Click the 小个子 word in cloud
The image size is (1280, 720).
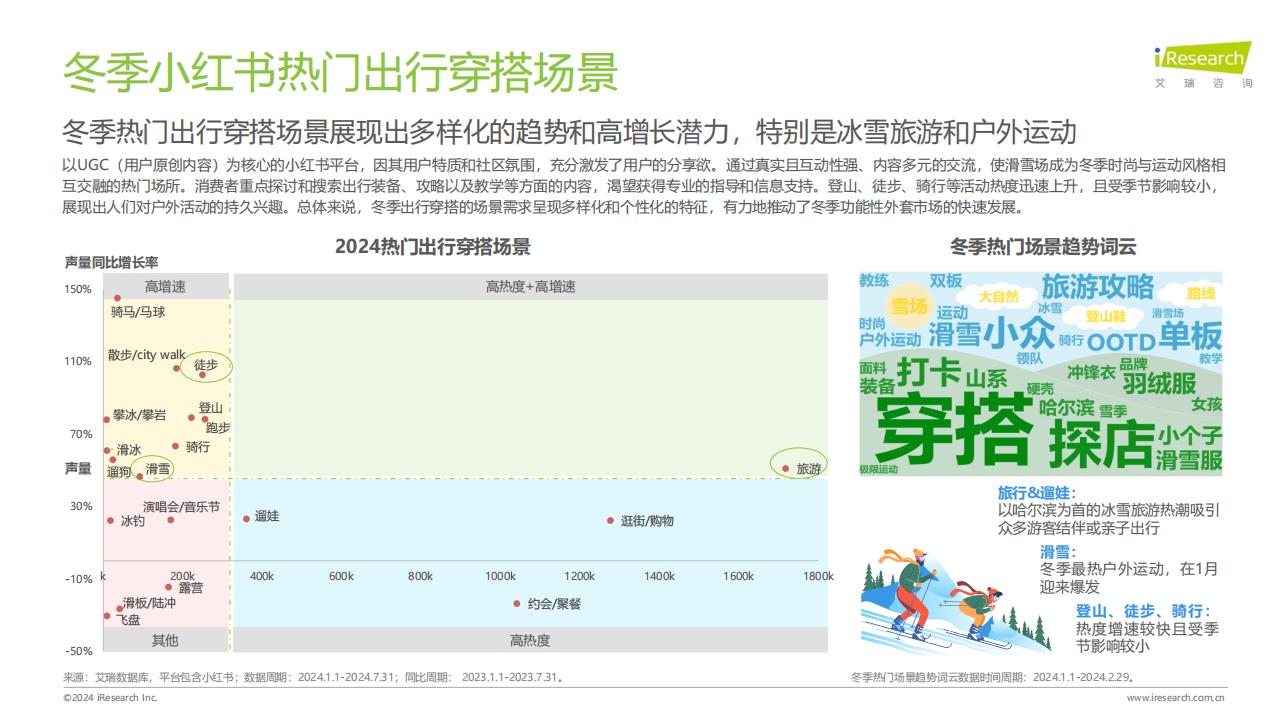coord(1190,435)
